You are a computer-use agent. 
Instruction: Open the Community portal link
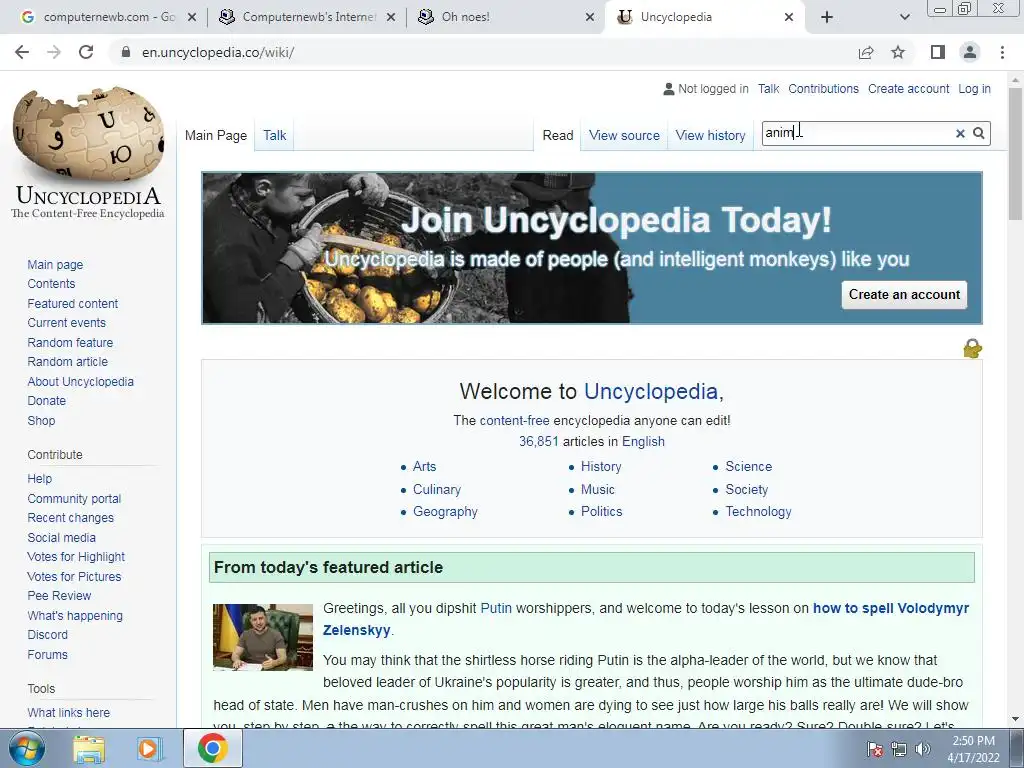[x=74, y=499]
